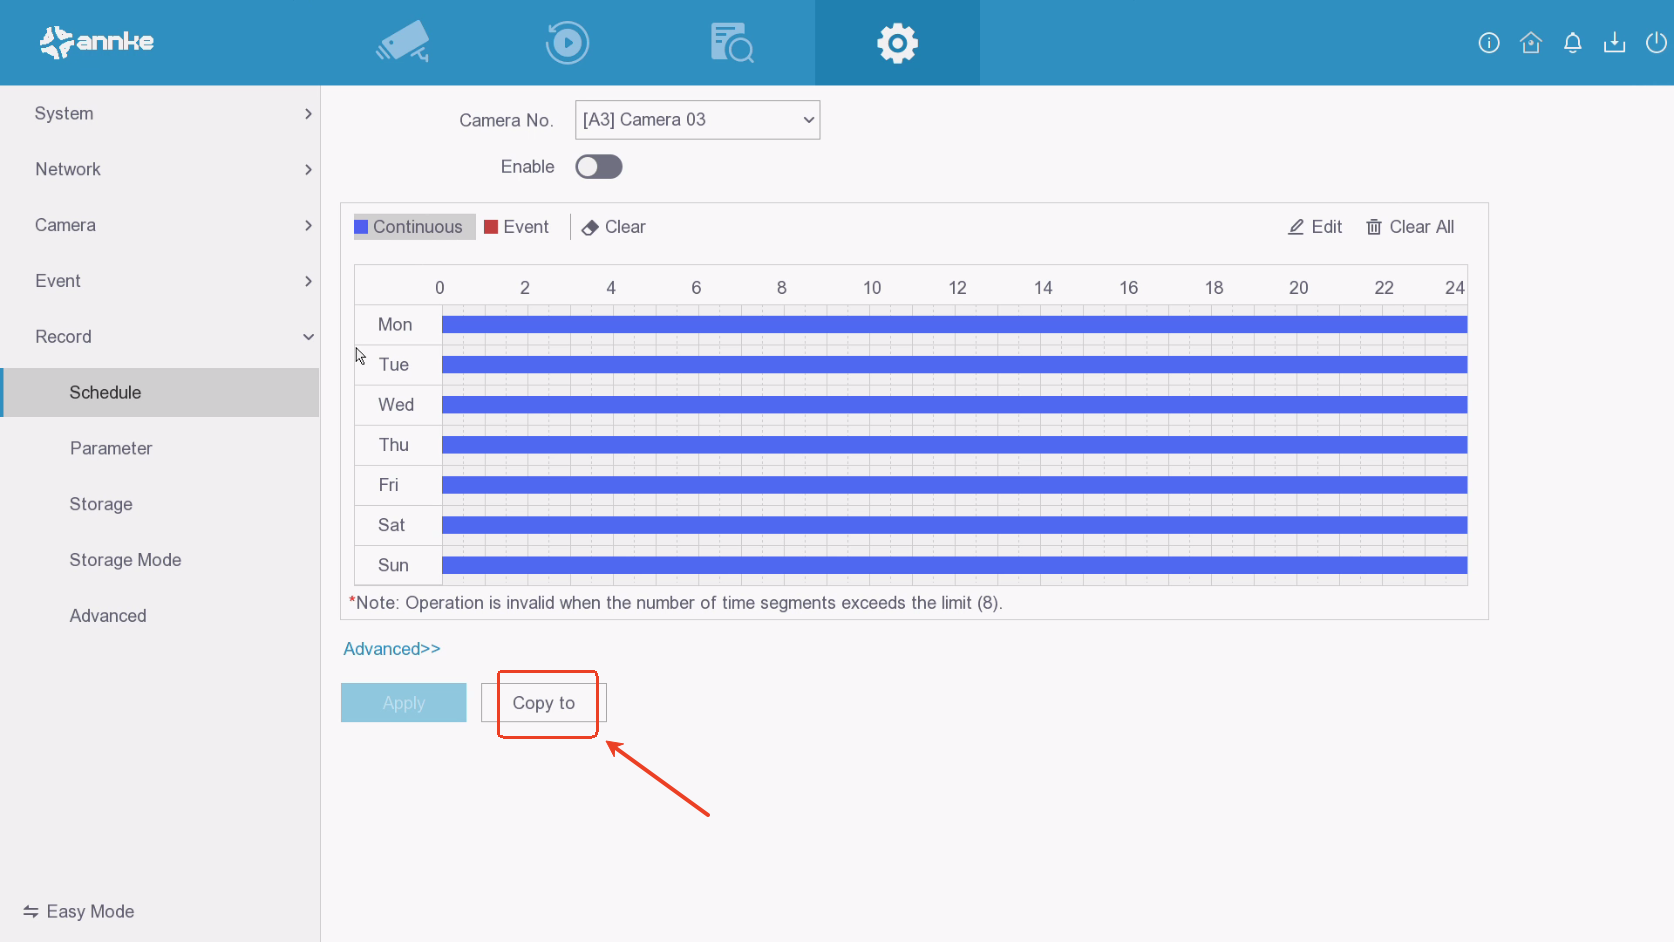Click the hour 24 label on timeline

pos(1454,288)
